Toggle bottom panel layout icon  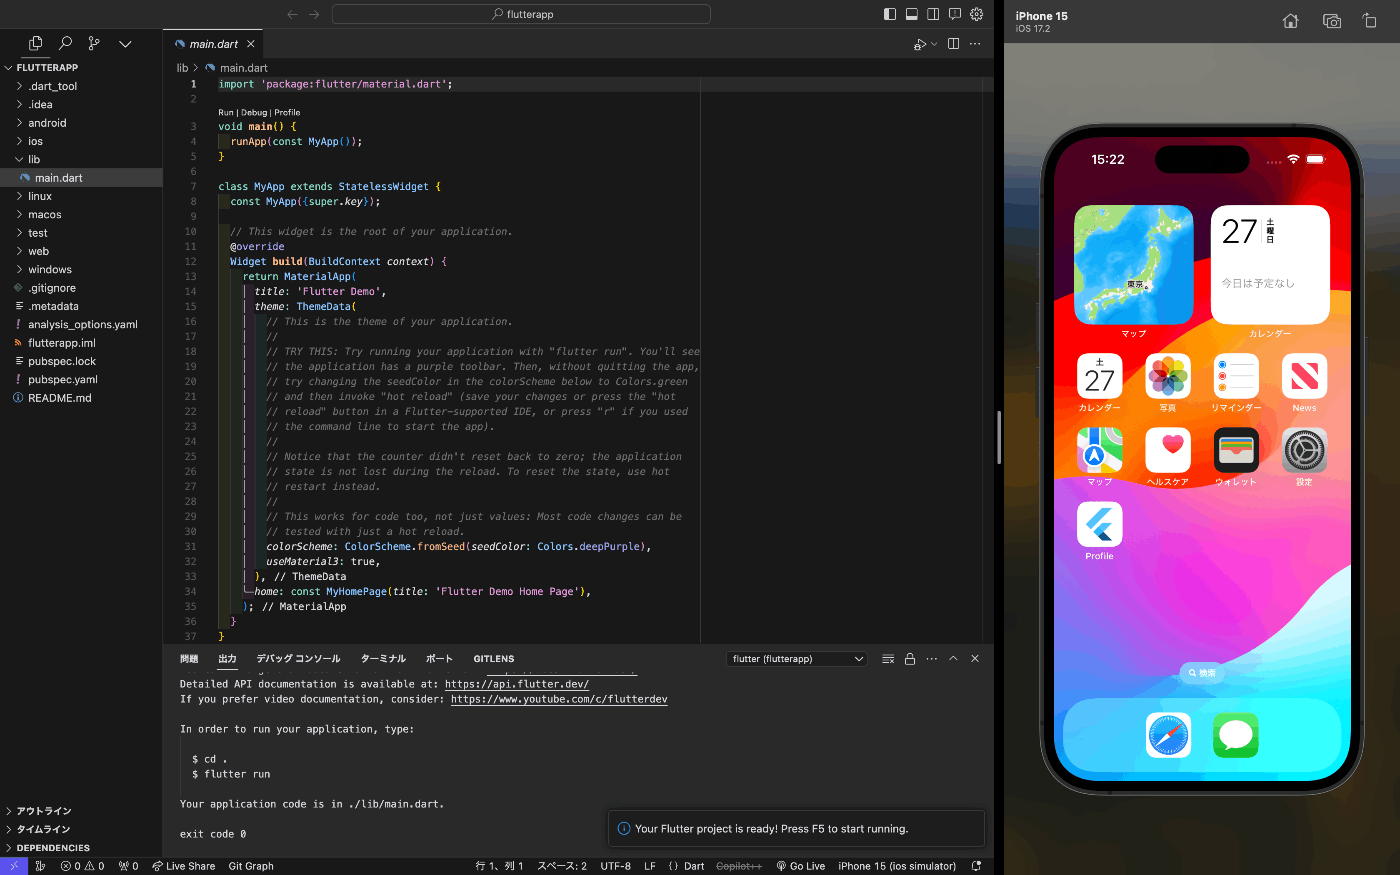pyautogui.click(x=912, y=14)
